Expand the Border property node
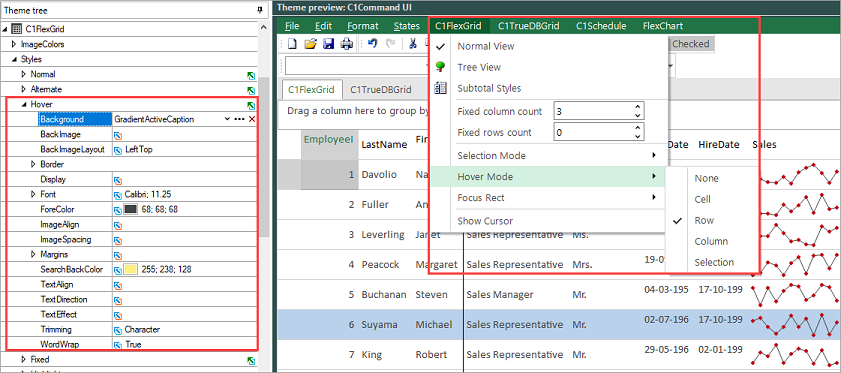The height and width of the screenshot is (373, 841). 33,164
